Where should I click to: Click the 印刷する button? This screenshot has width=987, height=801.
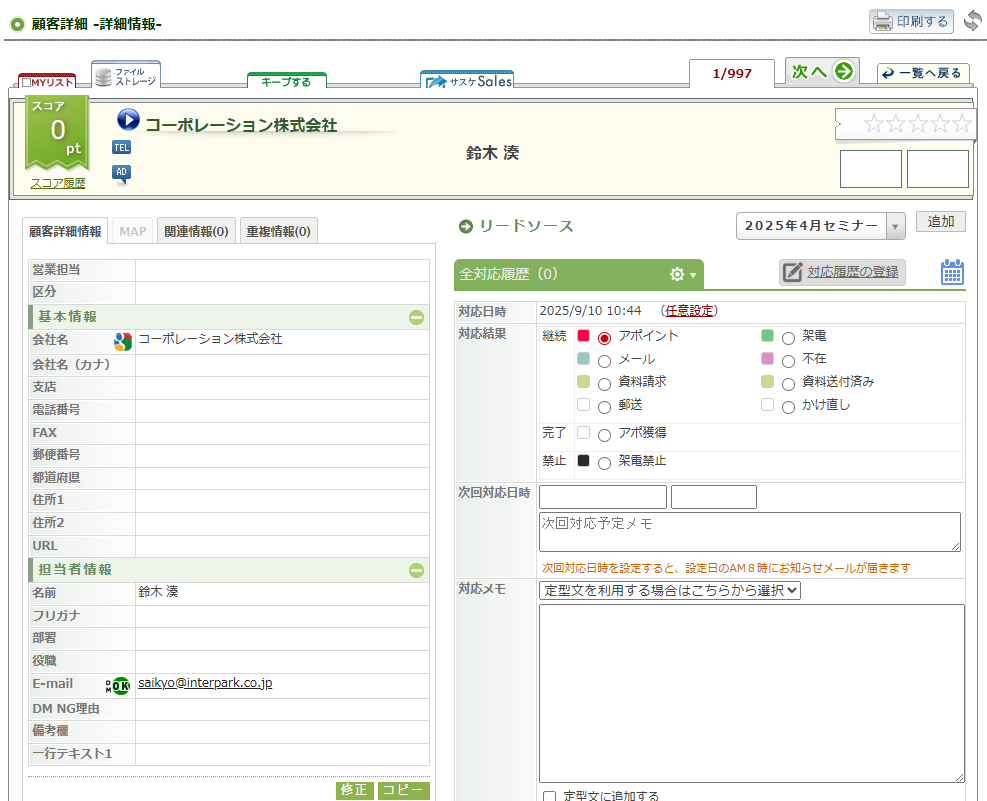911,21
